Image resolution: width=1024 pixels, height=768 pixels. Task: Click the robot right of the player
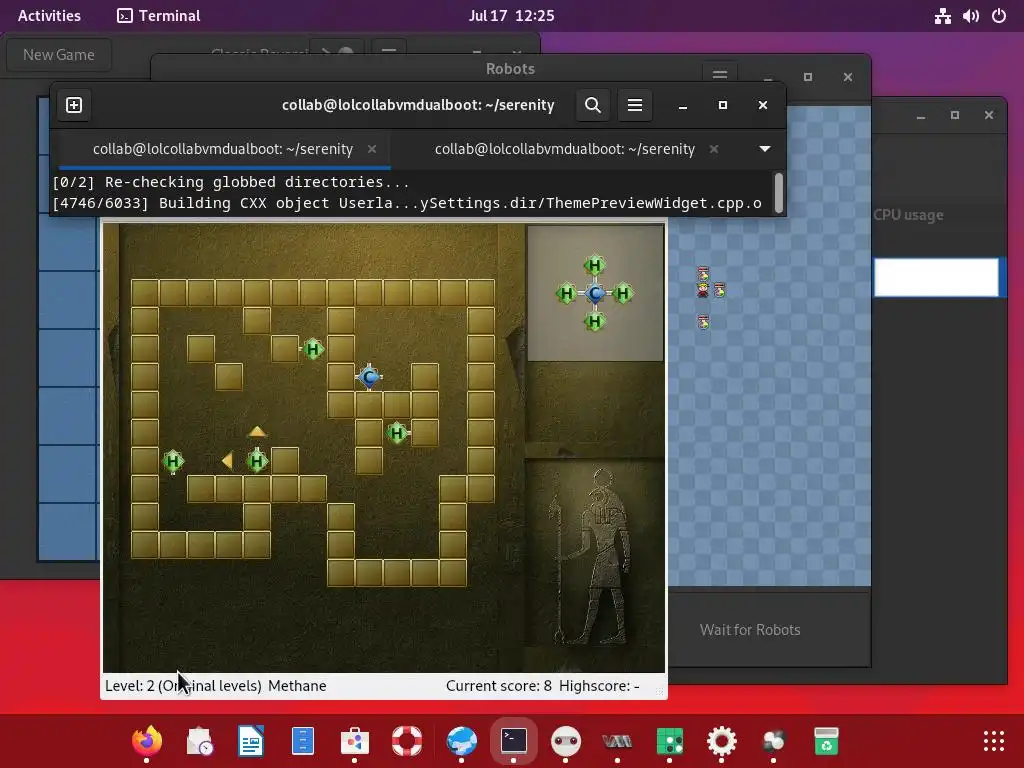719,290
